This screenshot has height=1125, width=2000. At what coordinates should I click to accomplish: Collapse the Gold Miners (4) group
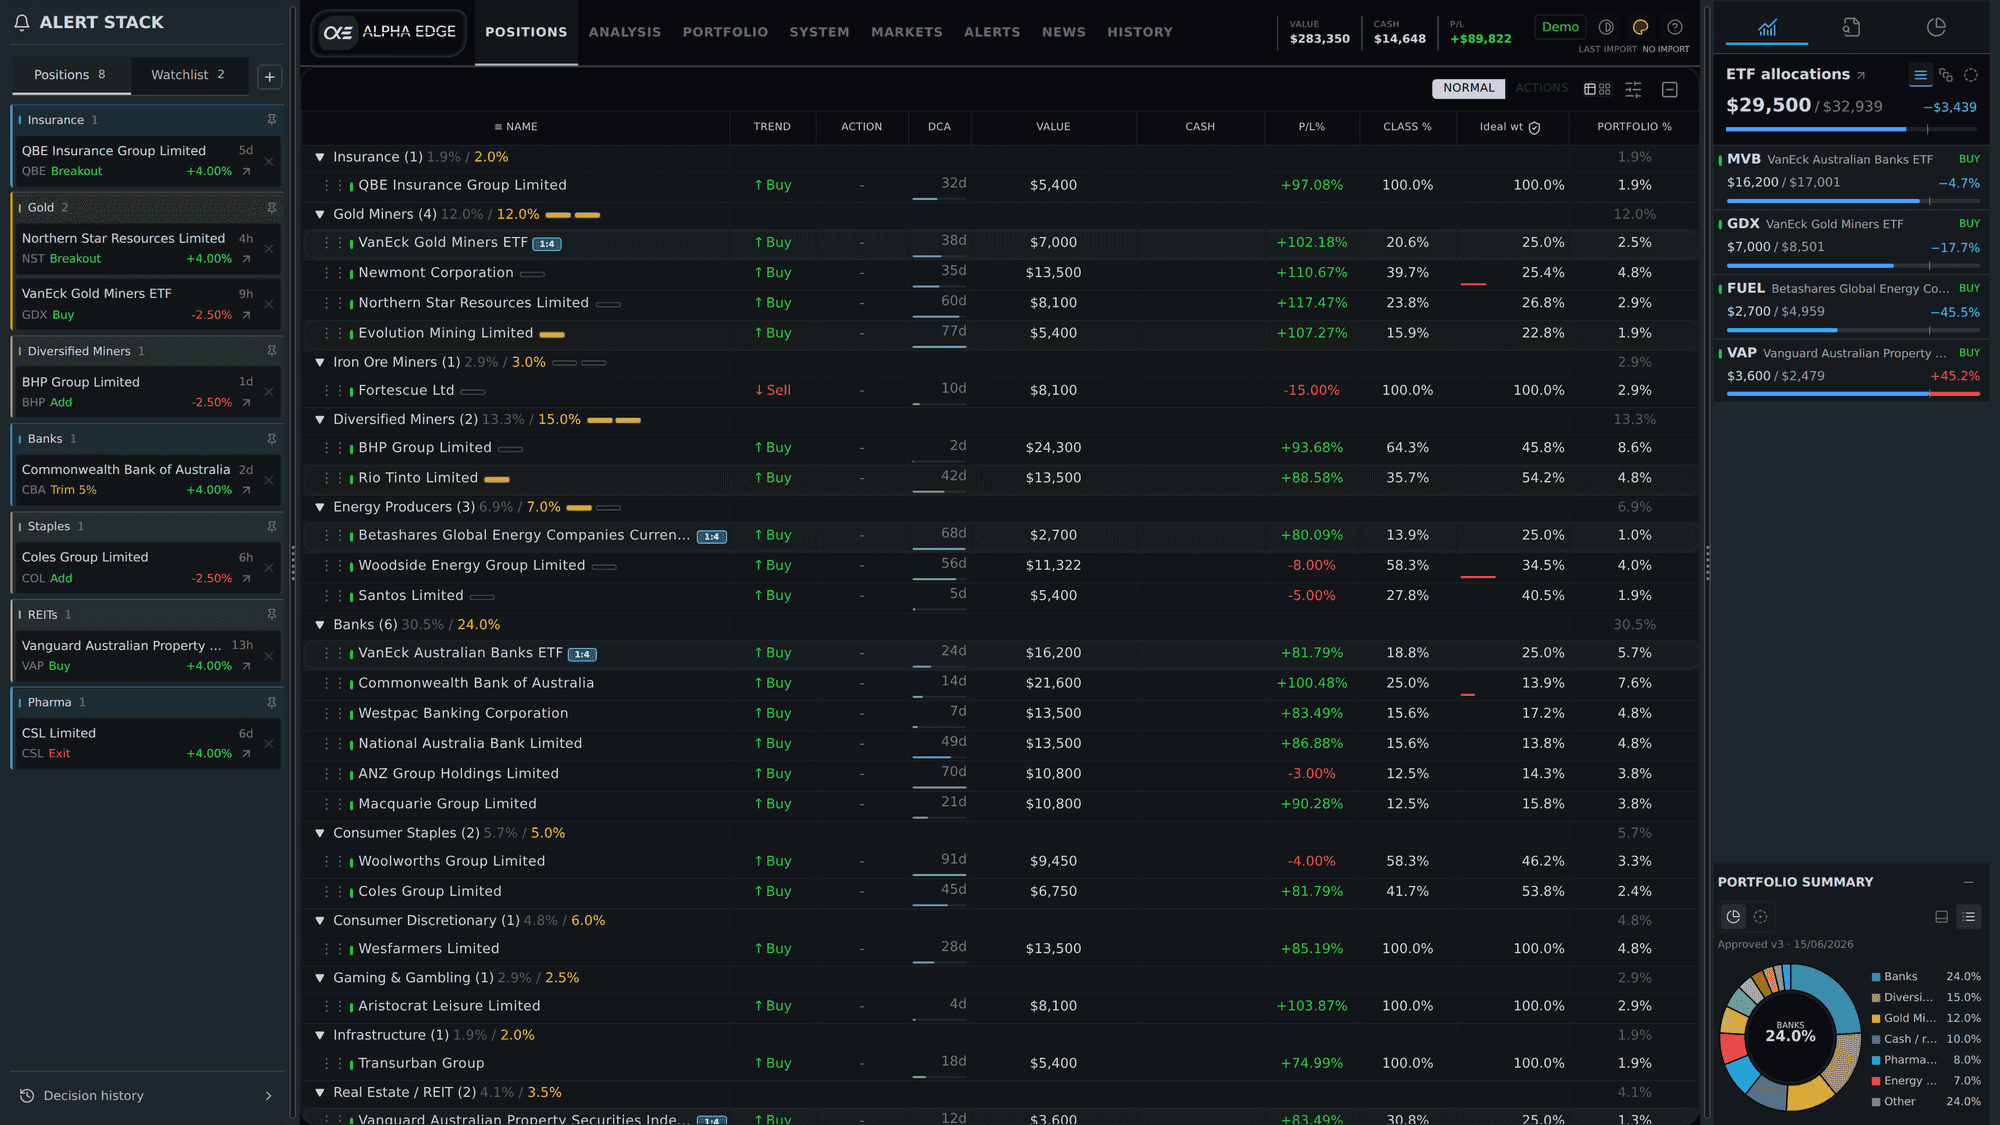(x=320, y=214)
